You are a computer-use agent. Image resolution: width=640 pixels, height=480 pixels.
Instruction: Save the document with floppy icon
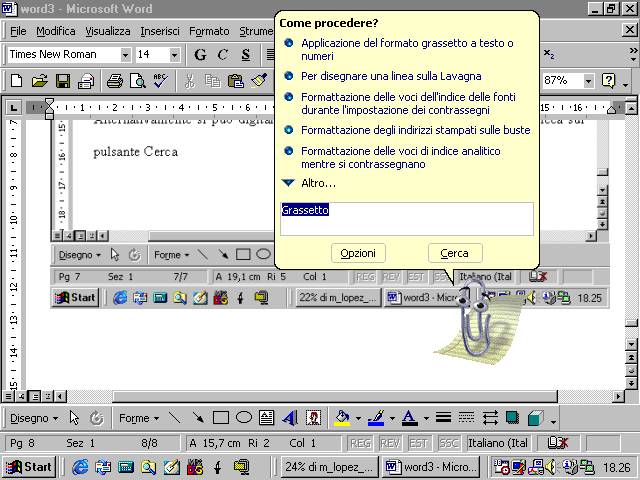click(x=62, y=80)
